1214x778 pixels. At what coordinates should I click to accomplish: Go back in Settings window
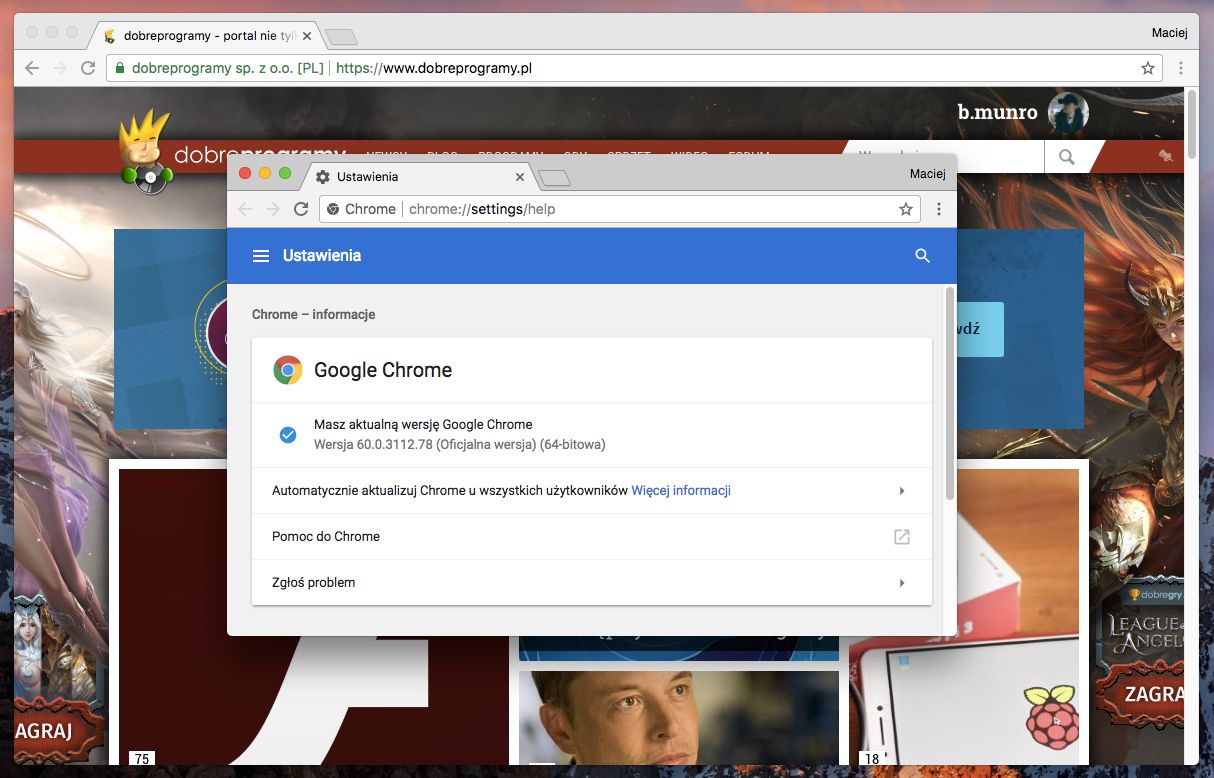click(x=245, y=209)
